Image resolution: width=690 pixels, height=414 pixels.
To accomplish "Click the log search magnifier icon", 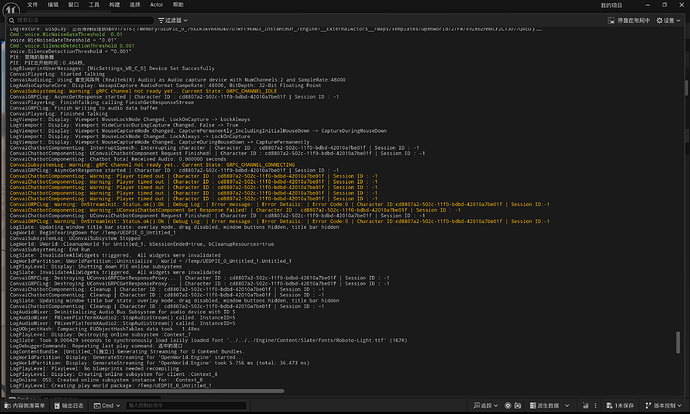I will 11,20.
